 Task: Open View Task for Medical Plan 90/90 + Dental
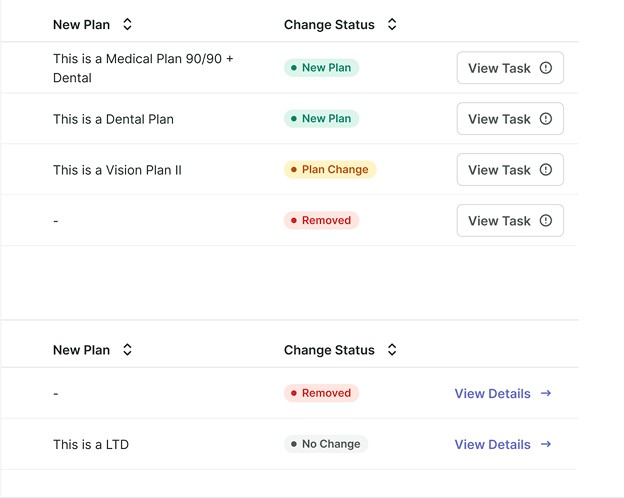click(x=510, y=68)
